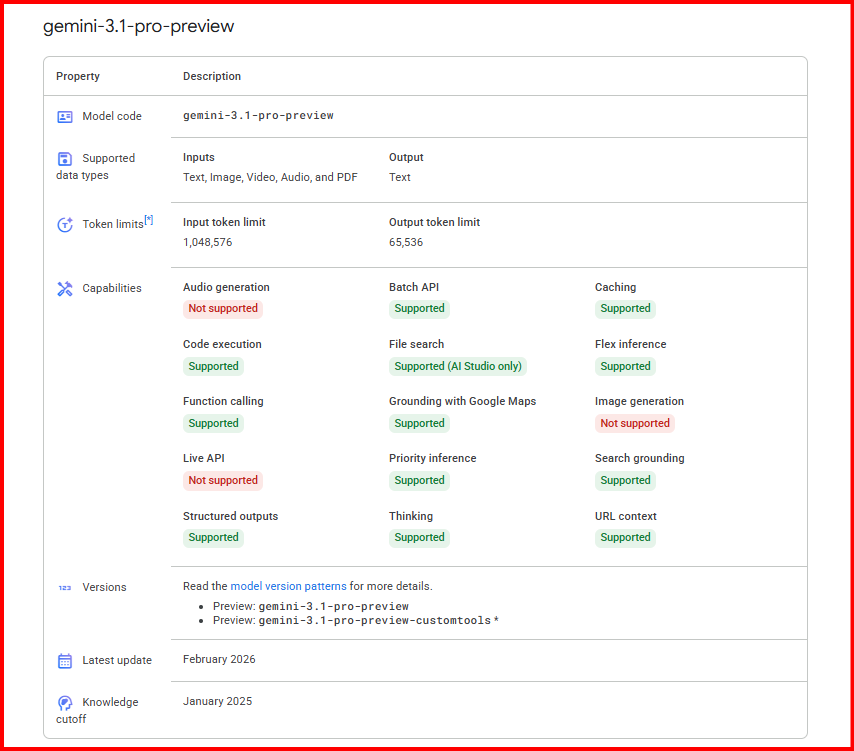Click the Supported badge under Thinking
Viewport: 854px width, 751px height.
(x=419, y=537)
